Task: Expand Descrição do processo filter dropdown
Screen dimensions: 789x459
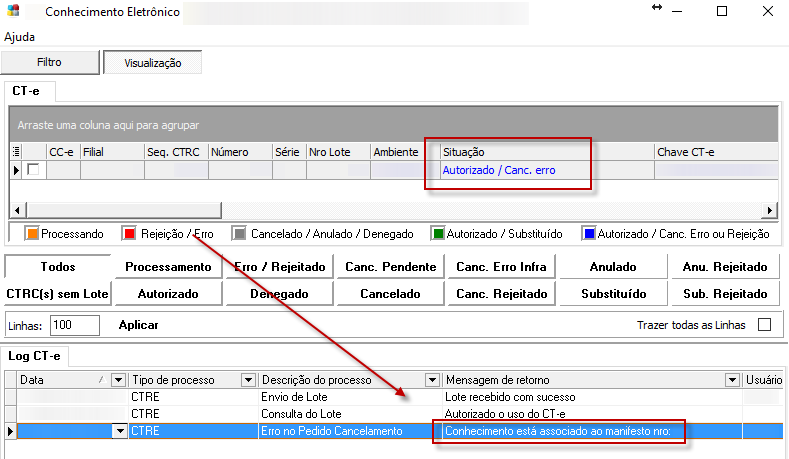Action: click(x=432, y=380)
